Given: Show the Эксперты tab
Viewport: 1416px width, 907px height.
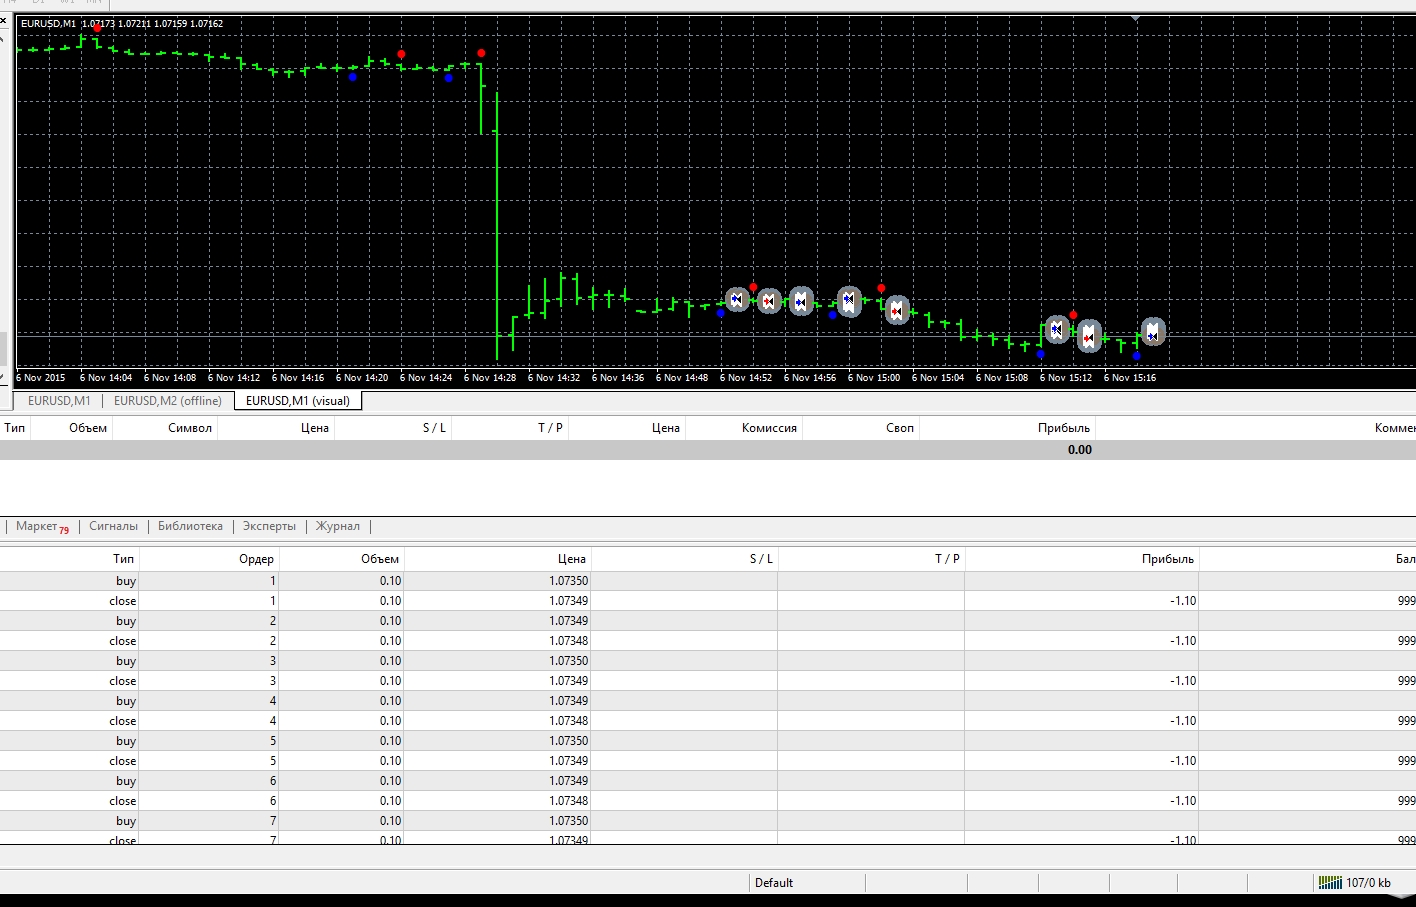Looking at the screenshot, I should pyautogui.click(x=269, y=526).
